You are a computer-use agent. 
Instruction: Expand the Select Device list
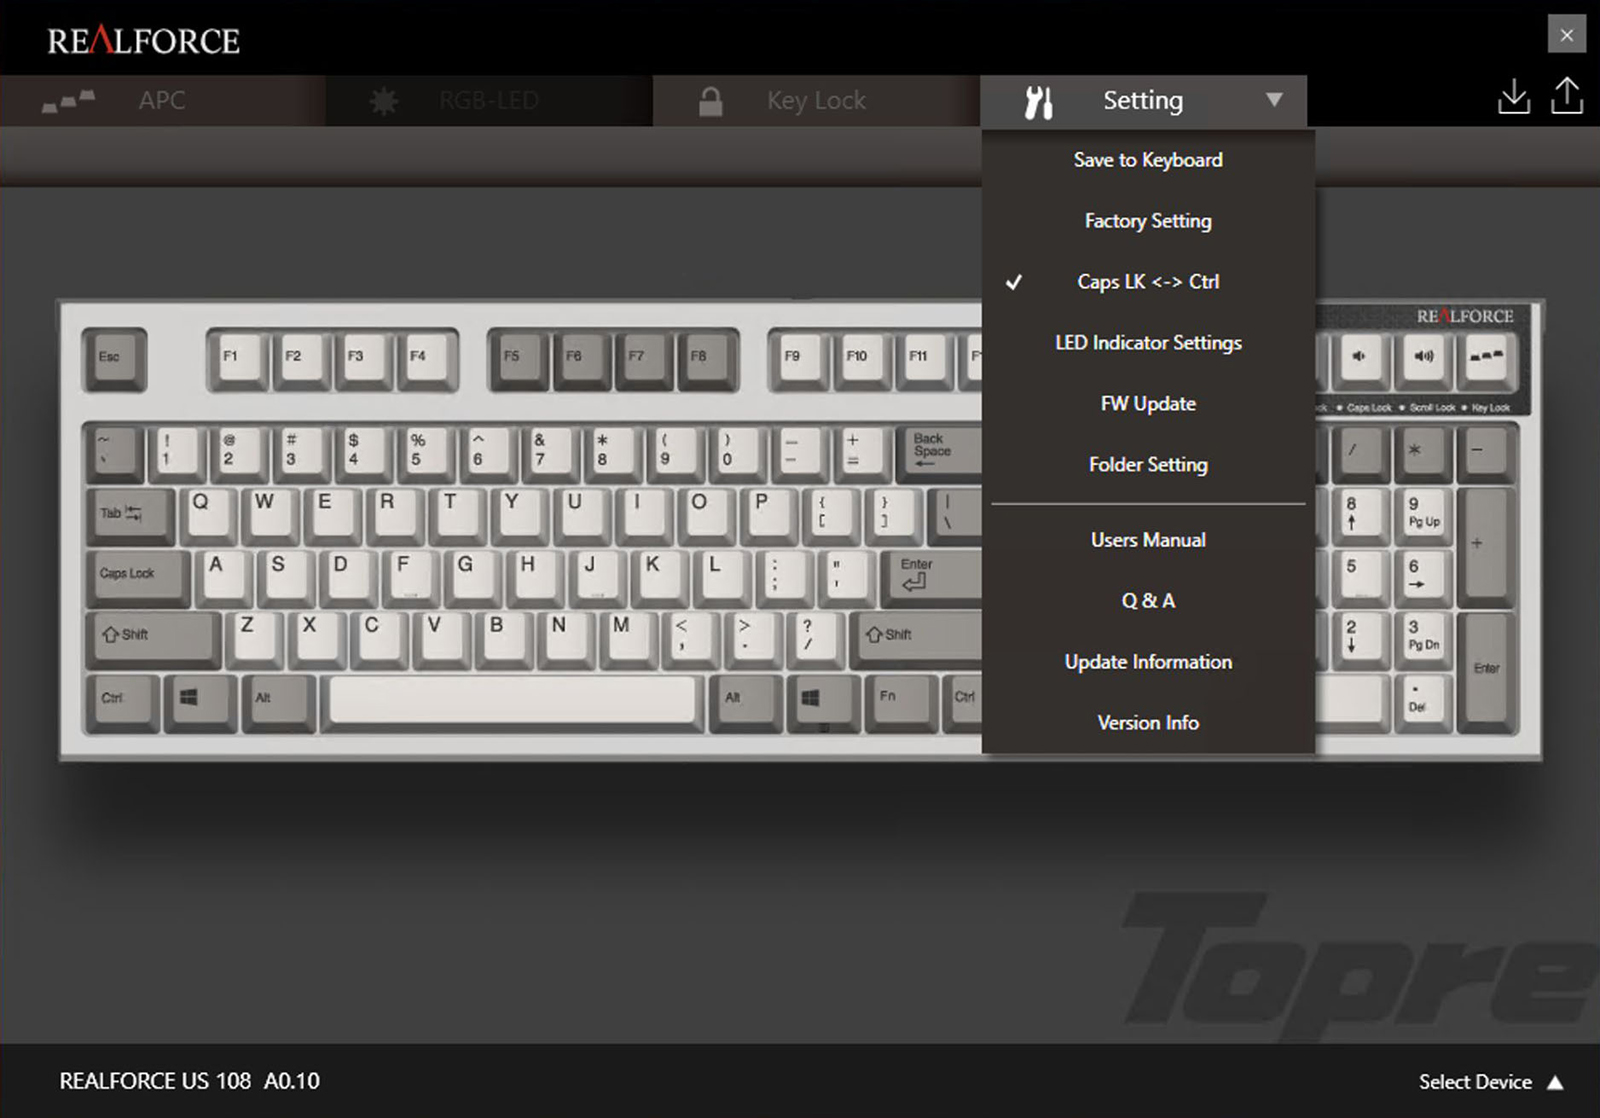coord(1491,1082)
